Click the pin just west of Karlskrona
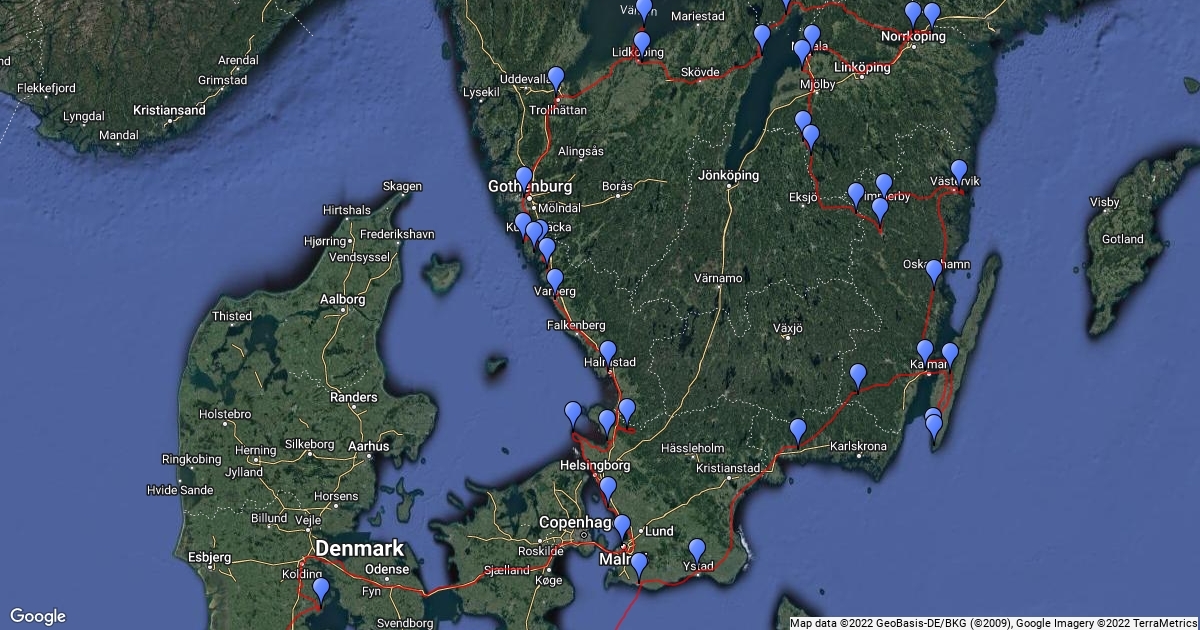Viewport: 1200px width, 630px height. (x=797, y=430)
